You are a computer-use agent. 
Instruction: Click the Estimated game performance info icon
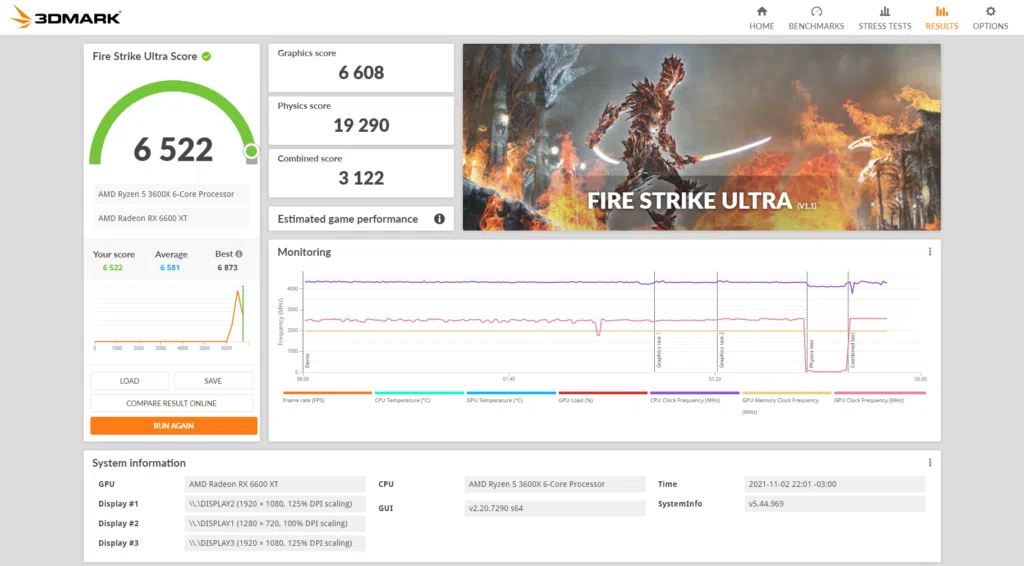440,219
